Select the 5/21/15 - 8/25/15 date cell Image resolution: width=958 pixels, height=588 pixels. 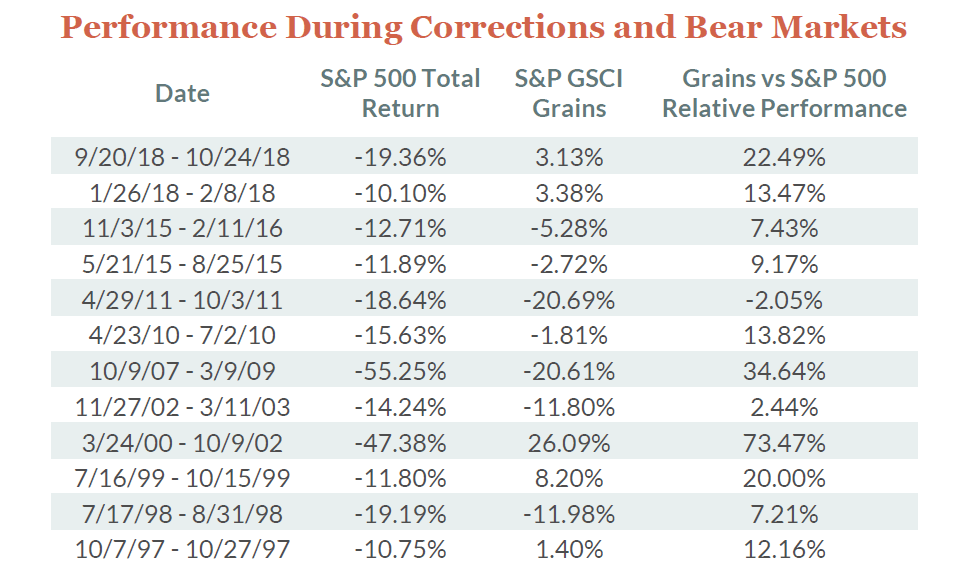click(x=182, y=264)
